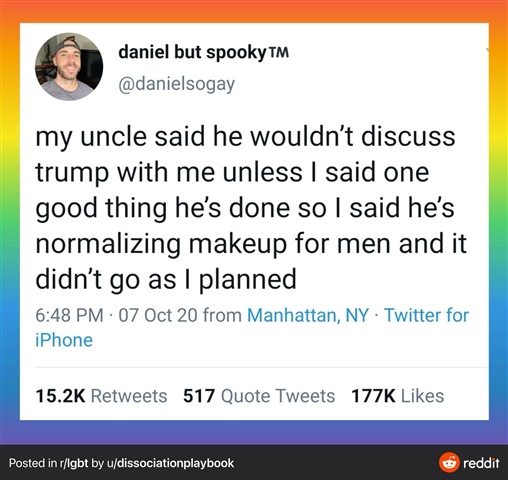View the 517 Quote Tweets
Screen dimensions: 508x480
coord(259,396)
